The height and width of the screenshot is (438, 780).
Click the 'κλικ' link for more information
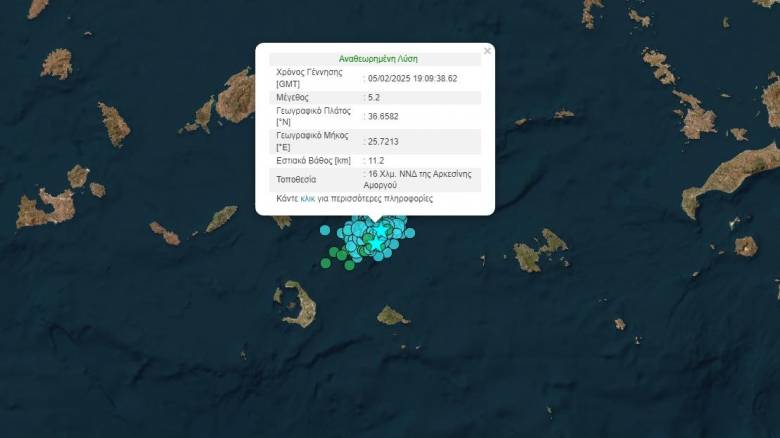307,199
